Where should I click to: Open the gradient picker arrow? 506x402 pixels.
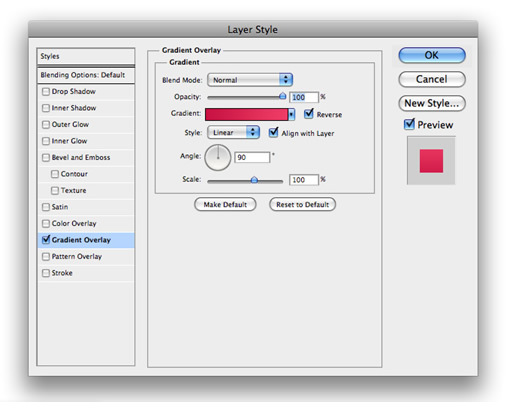292,114
